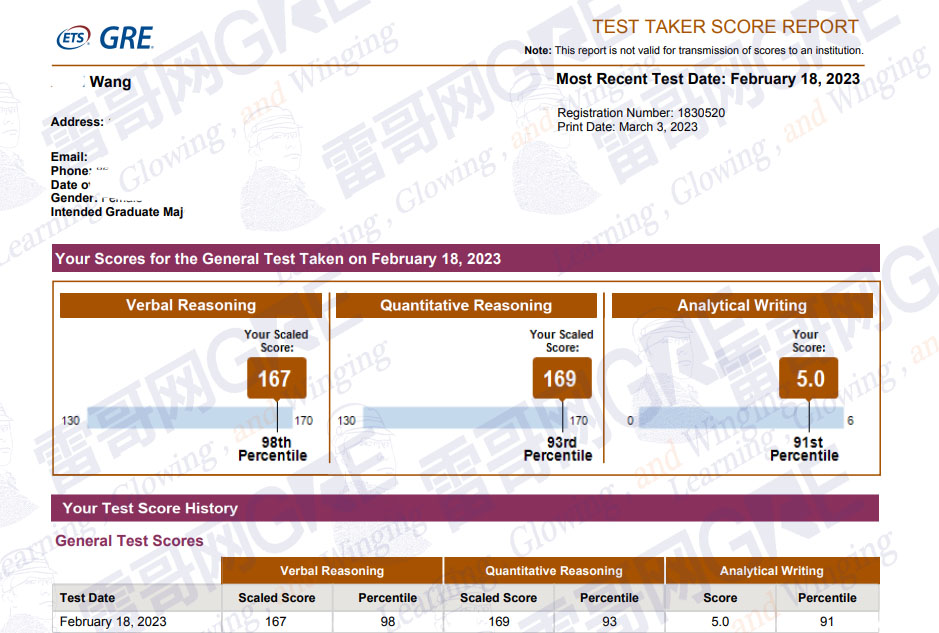Click Scaled Score header under Verbal Reasoning table
This screenshot has width=939, height=633.
(277, 598)
